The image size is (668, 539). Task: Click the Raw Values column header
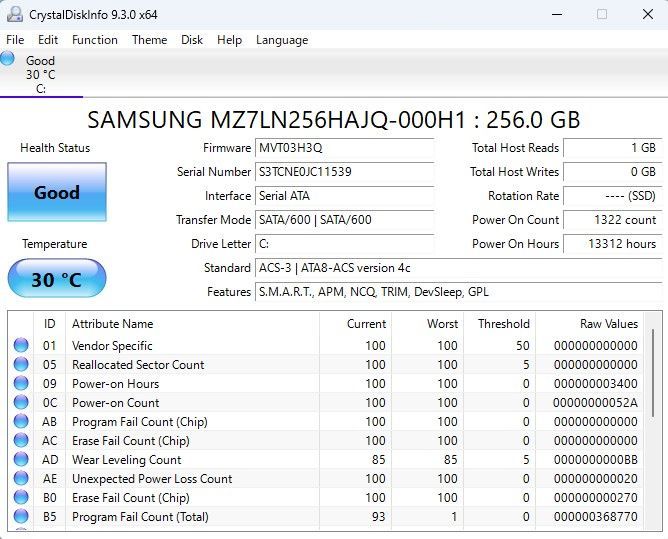coord(590,324)
